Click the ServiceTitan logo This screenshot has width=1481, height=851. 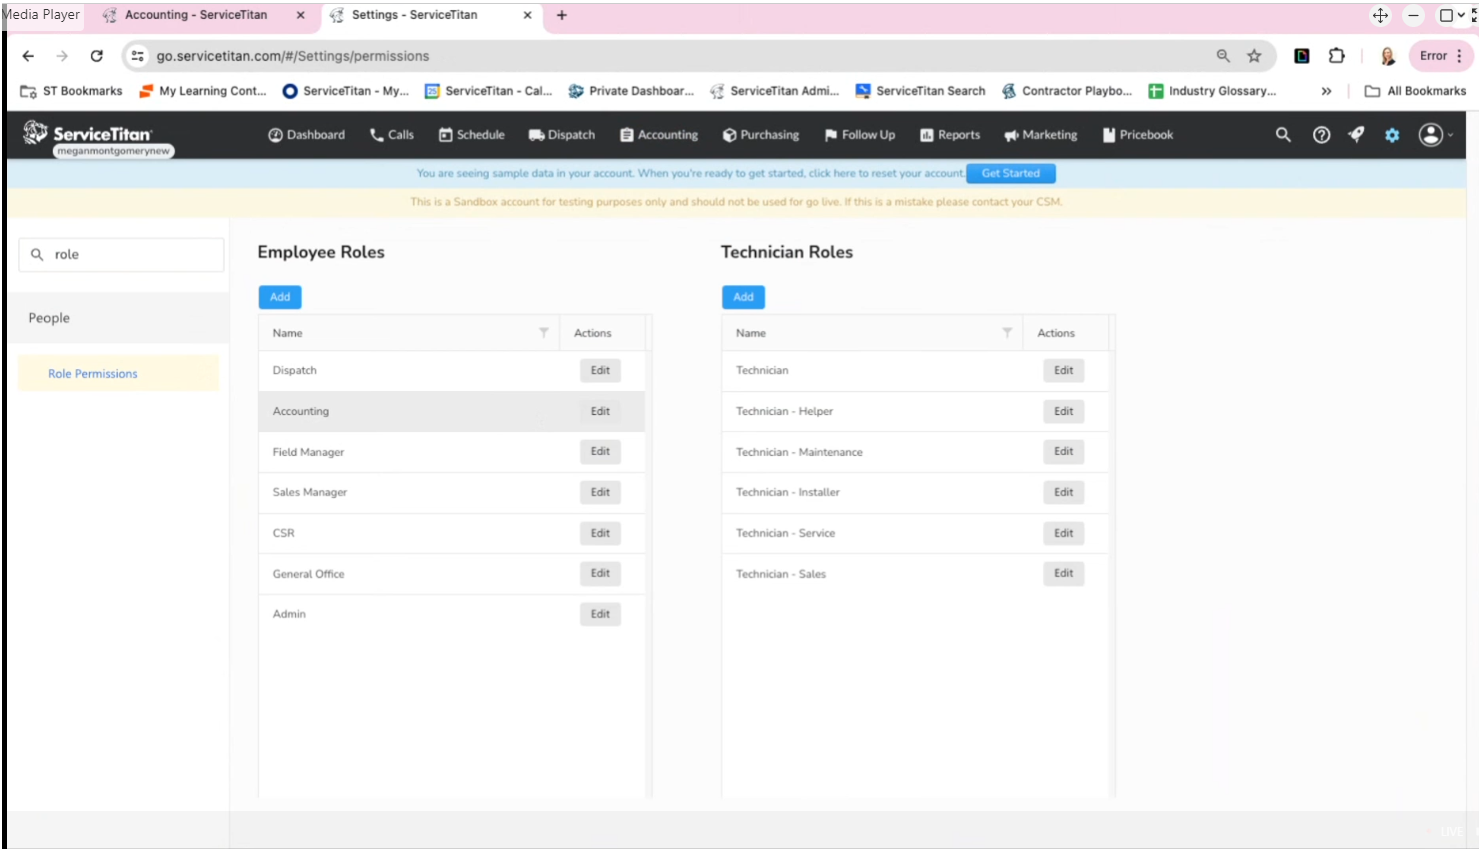point(88,133)
